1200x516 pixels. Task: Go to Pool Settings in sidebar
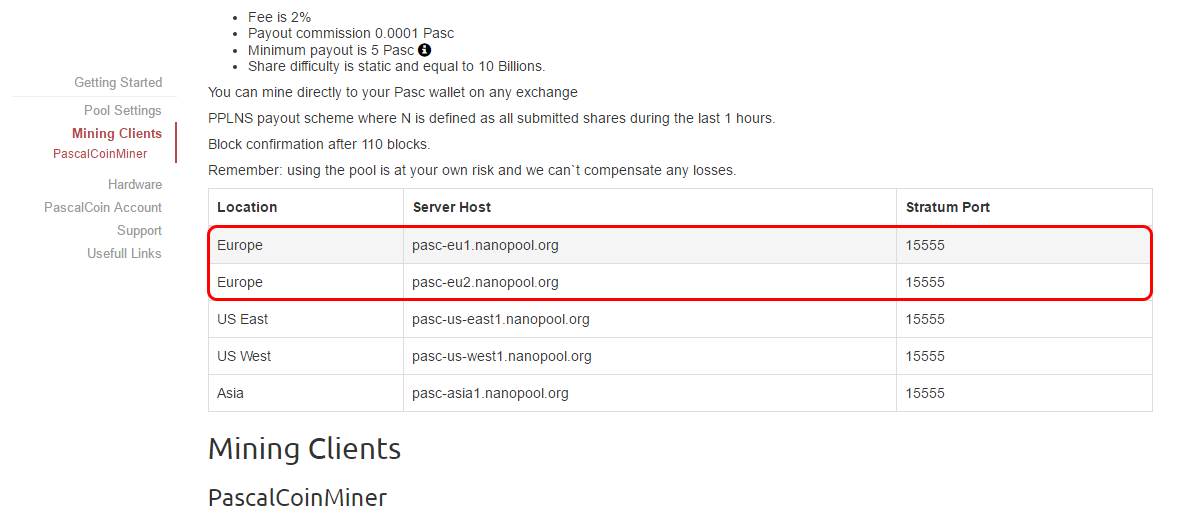(123, 110)
